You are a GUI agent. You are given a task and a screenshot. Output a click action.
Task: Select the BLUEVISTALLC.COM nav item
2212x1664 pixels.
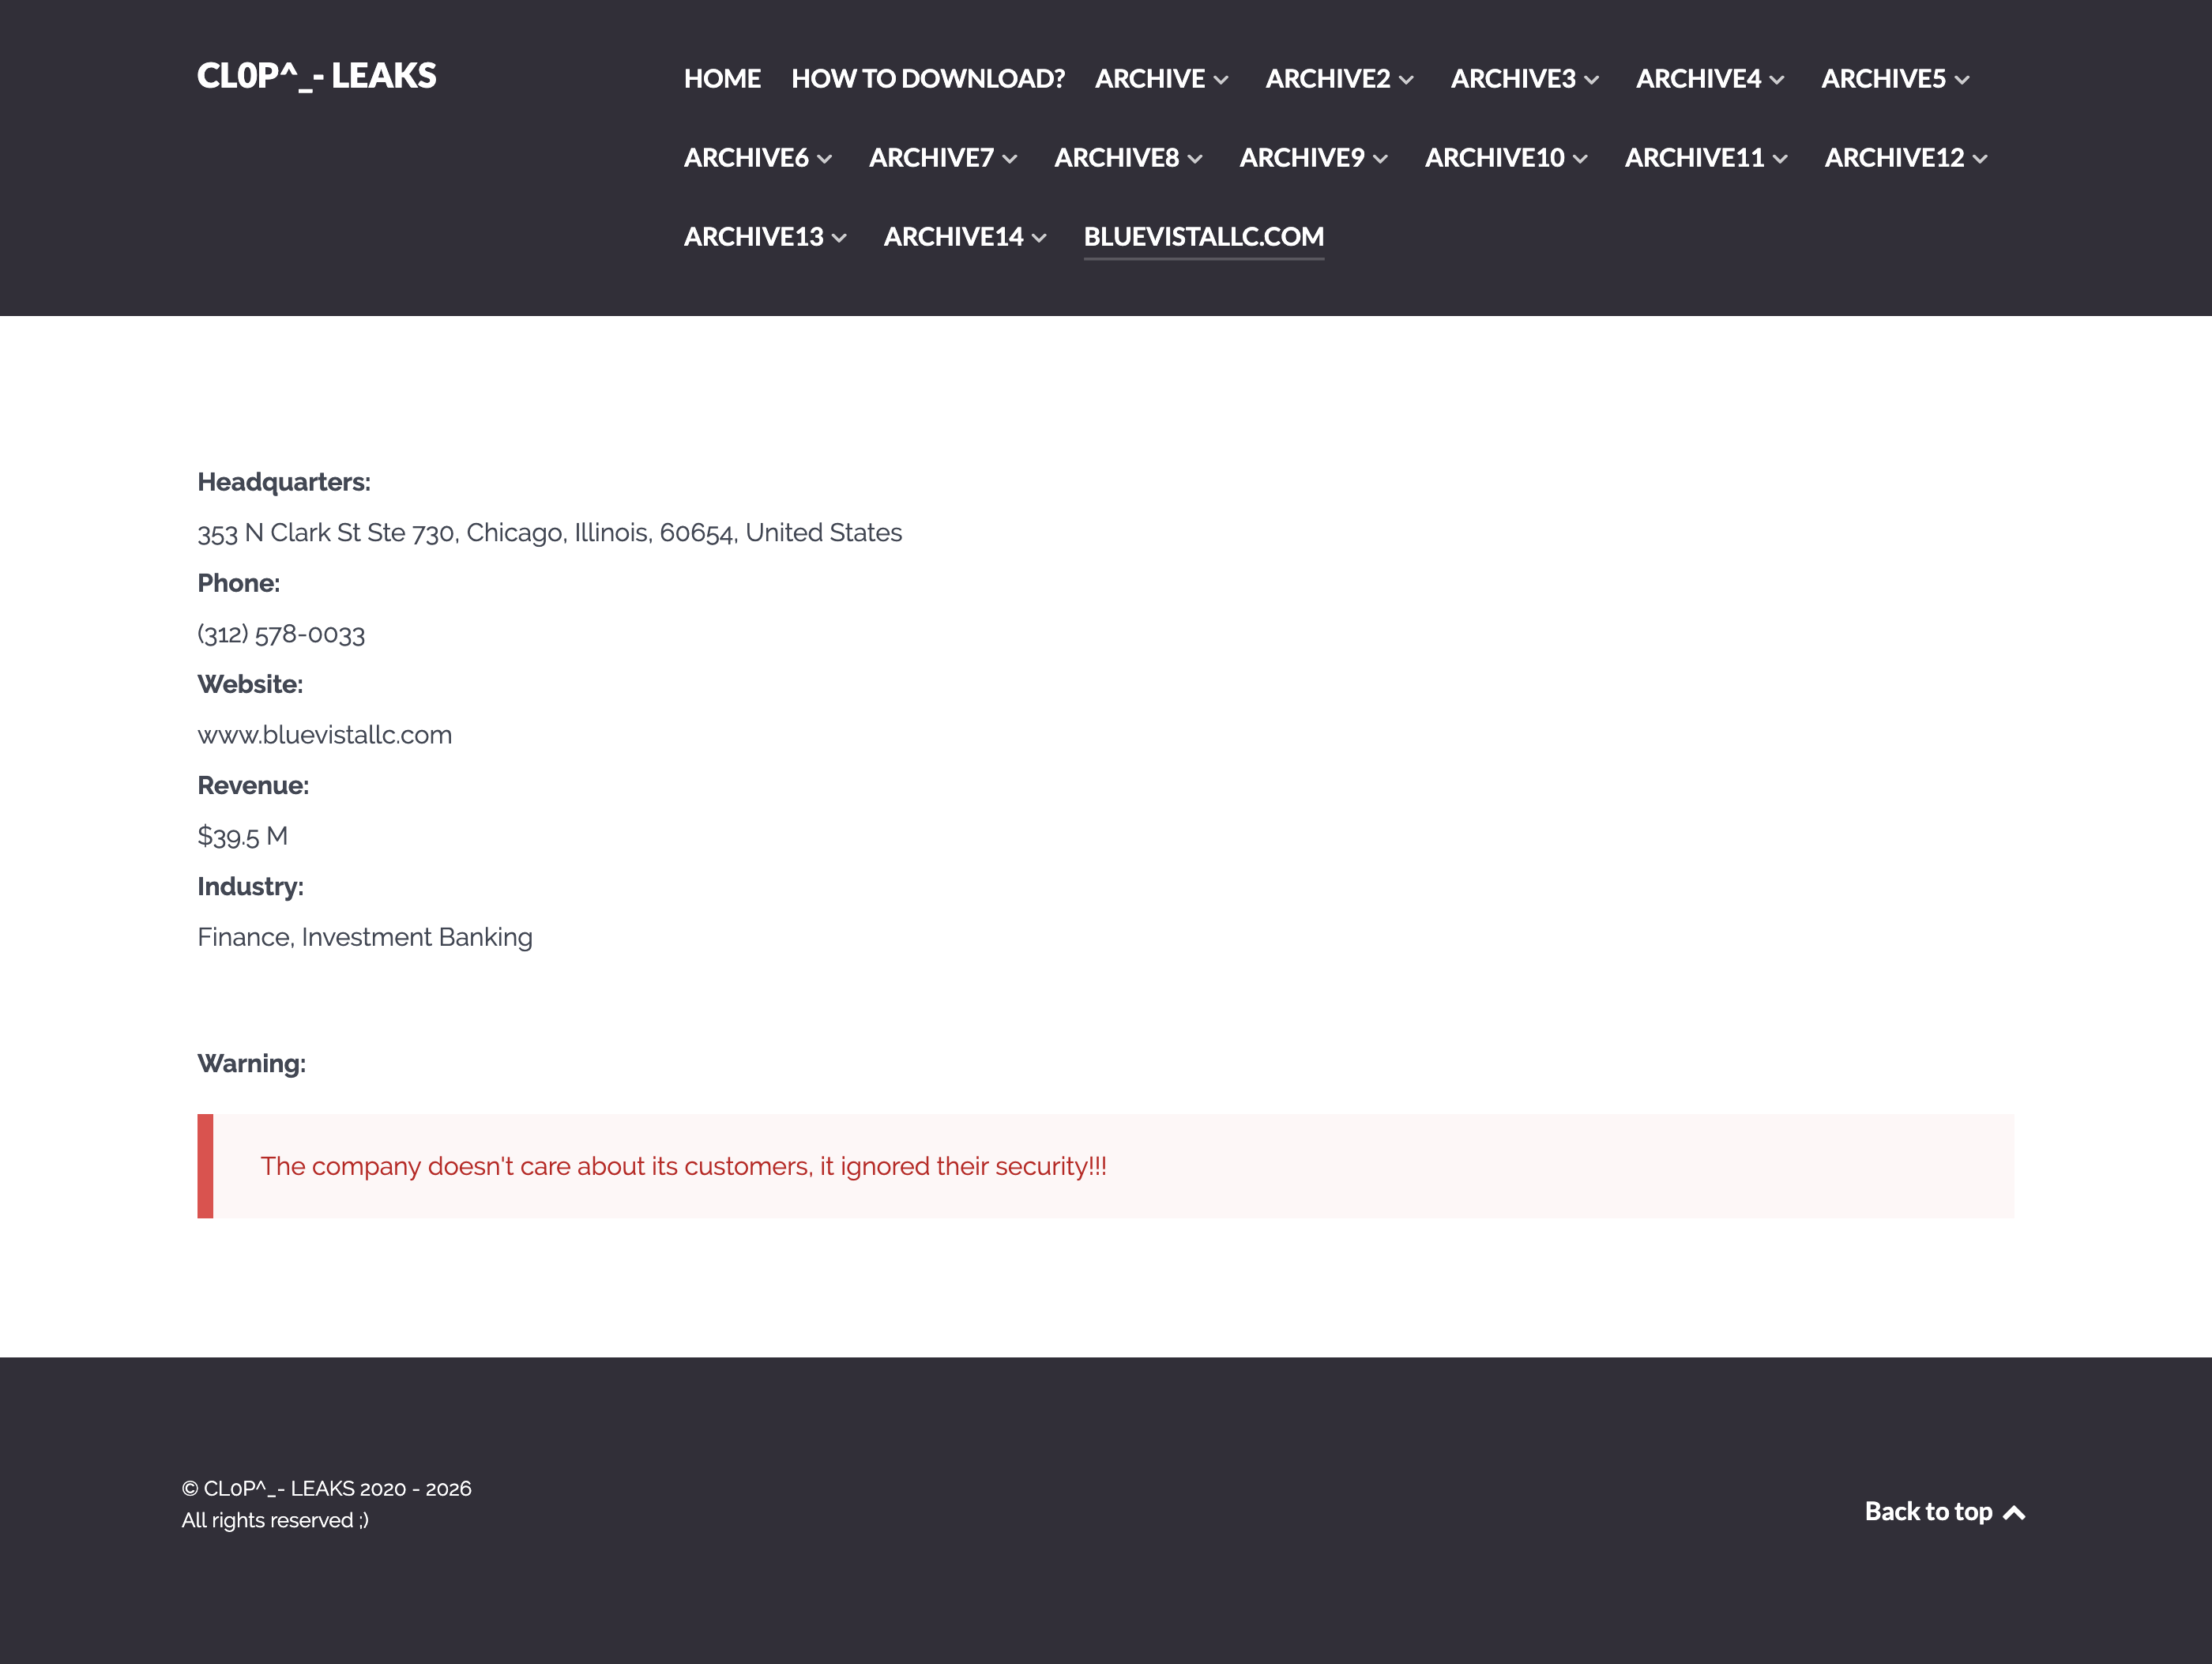(x=1204, y=237)
